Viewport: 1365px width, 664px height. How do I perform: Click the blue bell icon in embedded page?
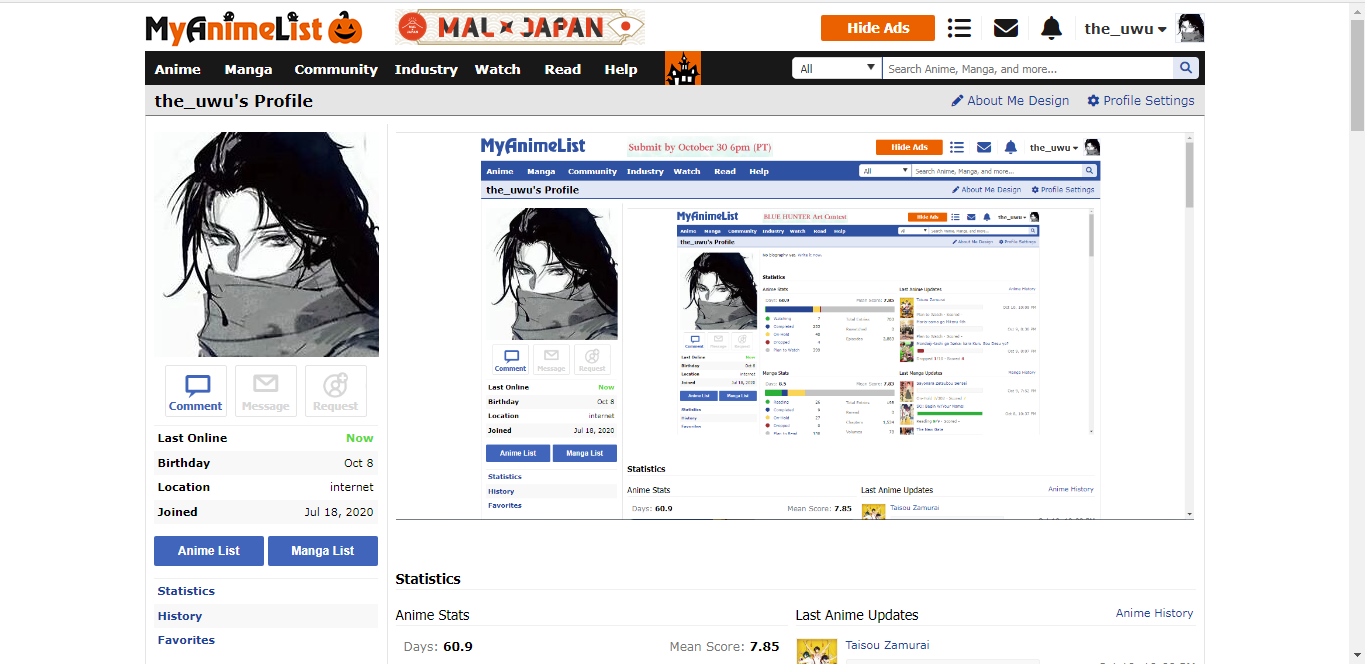[1011, 147]
